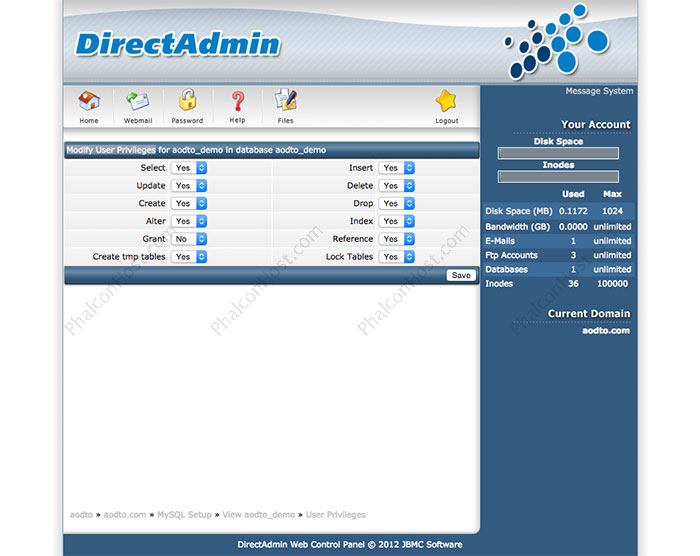This screenshot has width=700, height=556.
Task: Click the Databases row label
Action: tap(506, 270)
